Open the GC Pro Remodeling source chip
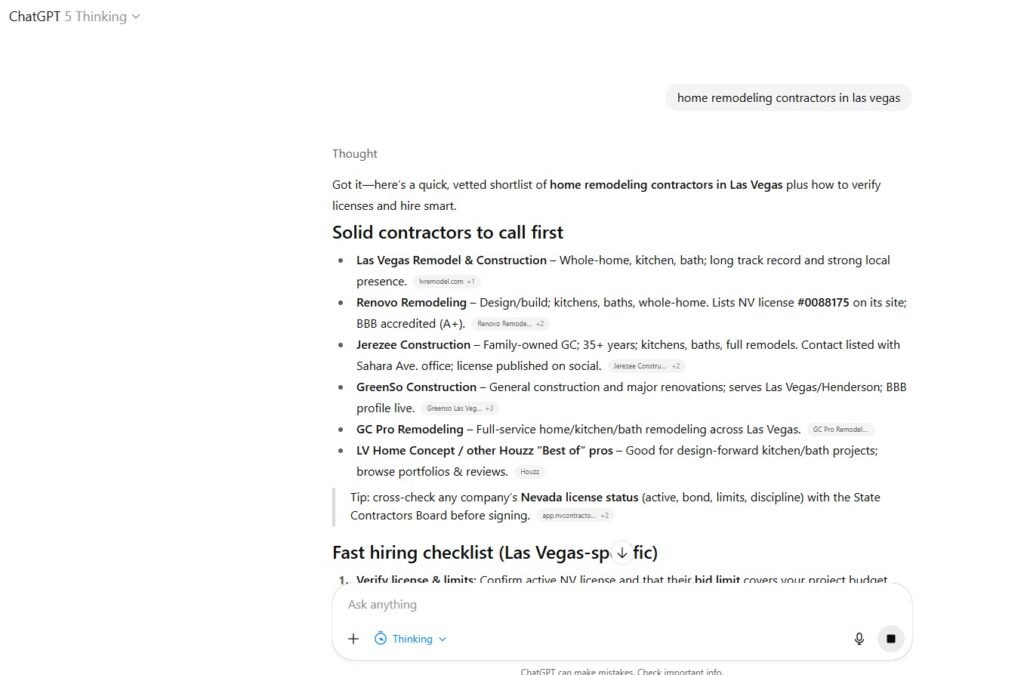Image resolution: width=1024 pixels, height=675 pixels. point(840,430)
